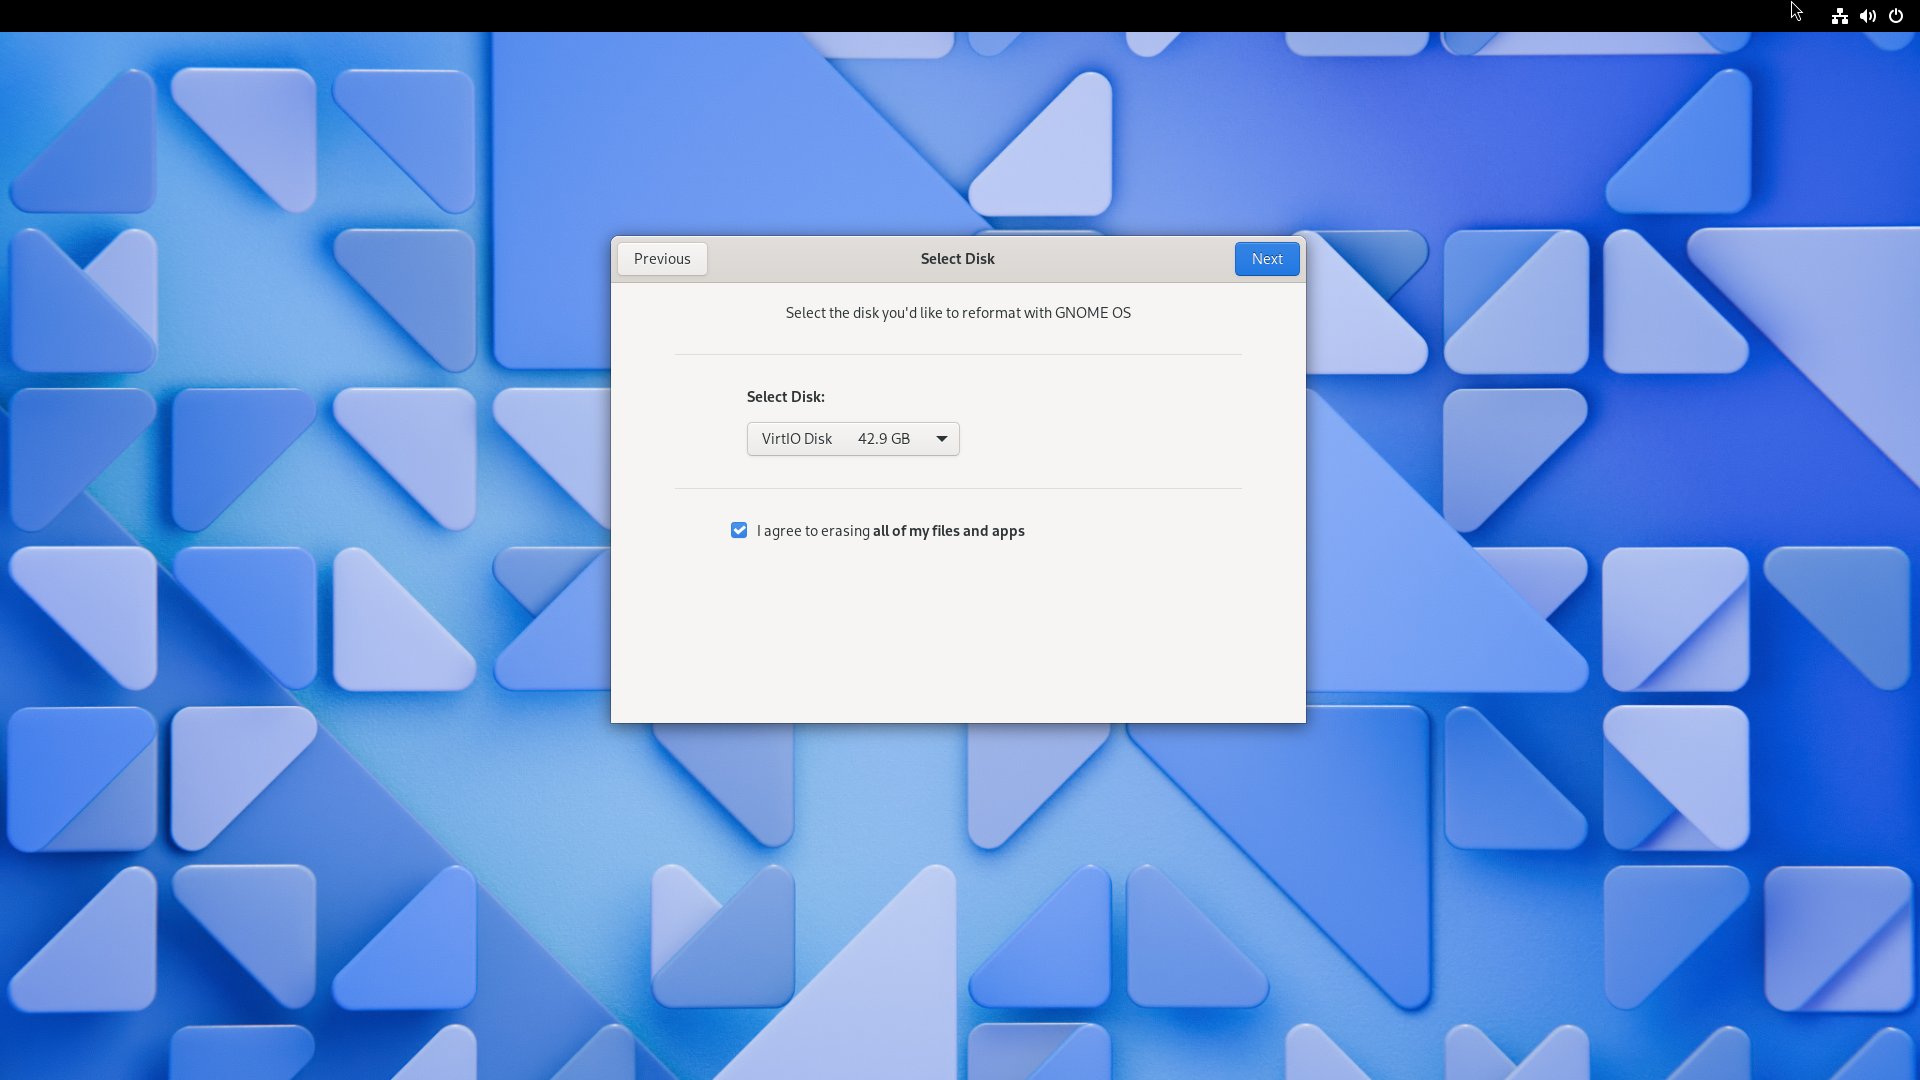
Task: Click the volume speaker icon
Action: click(x=1867, y=16)
